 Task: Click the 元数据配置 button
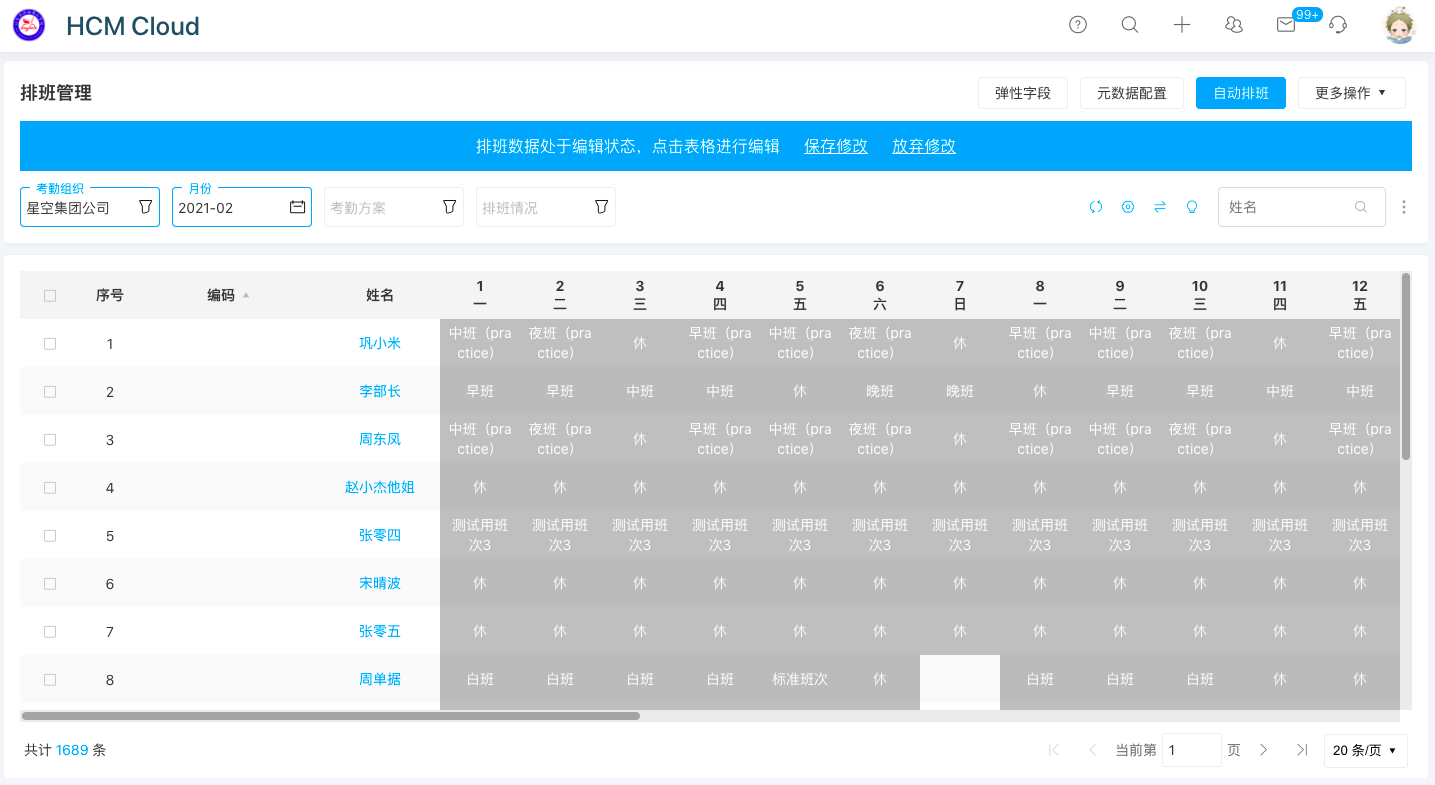coord(1132,93)
